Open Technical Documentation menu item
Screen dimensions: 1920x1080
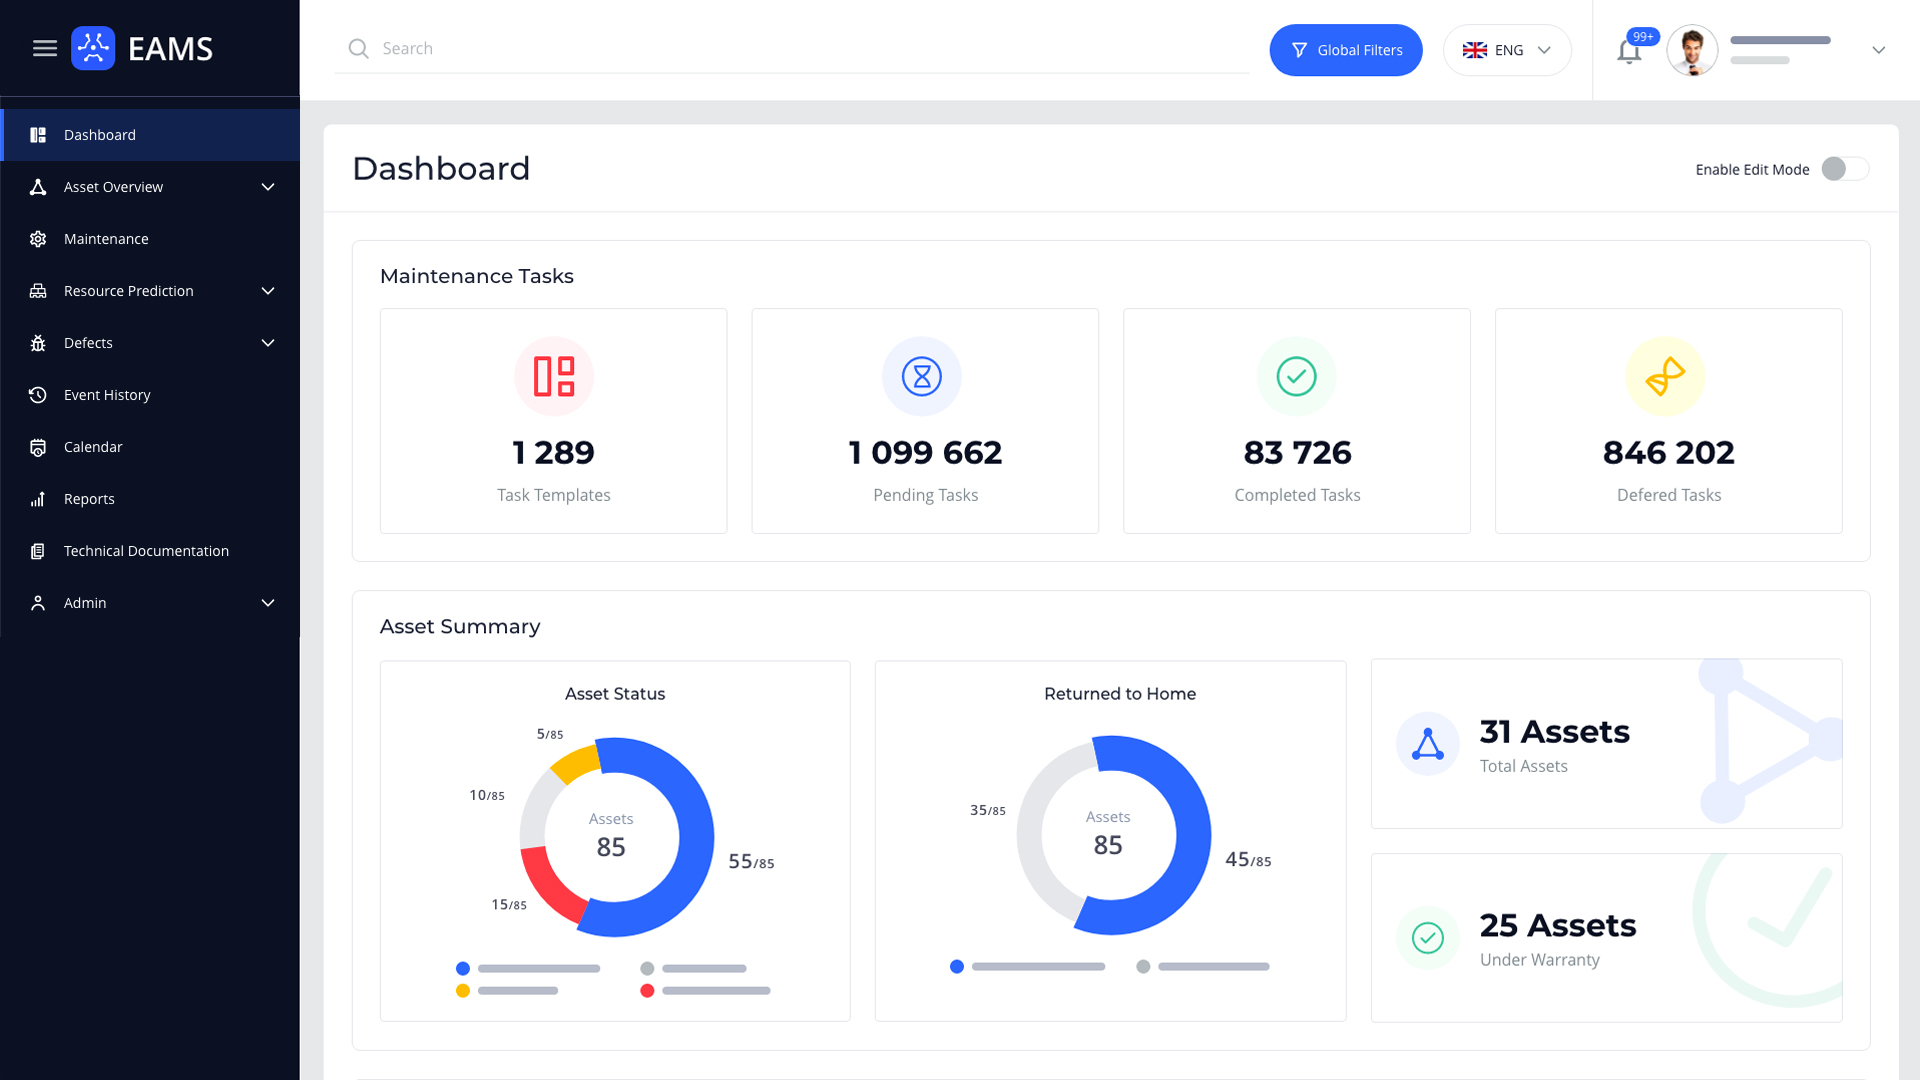tap(151, 551)
